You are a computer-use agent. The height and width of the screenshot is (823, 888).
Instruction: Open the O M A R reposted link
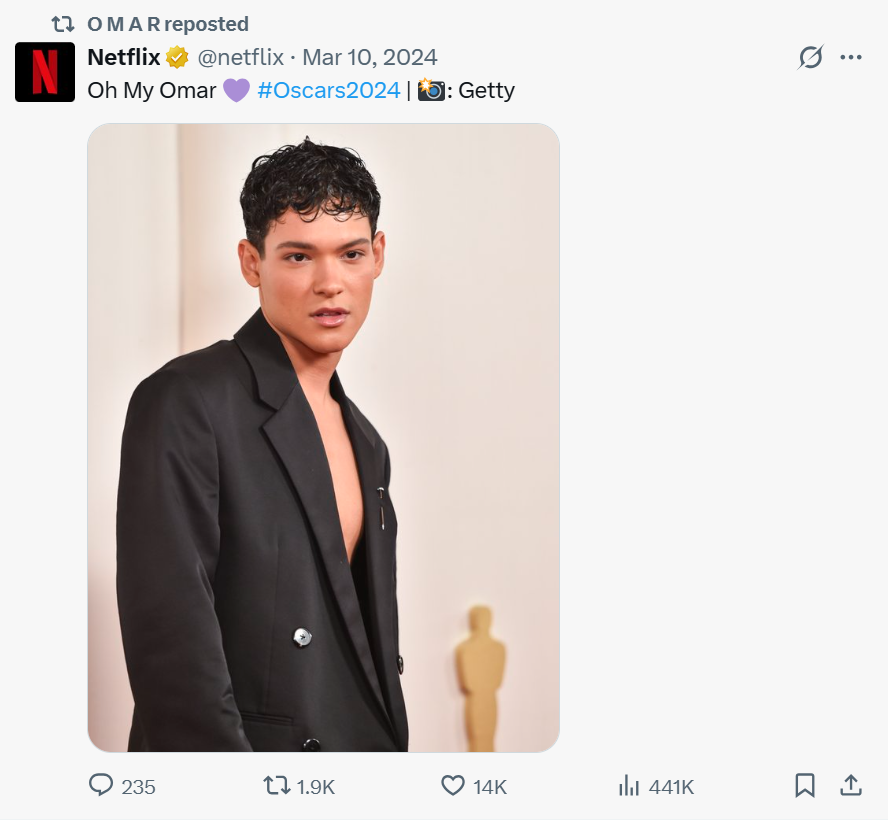coord(168,24)
